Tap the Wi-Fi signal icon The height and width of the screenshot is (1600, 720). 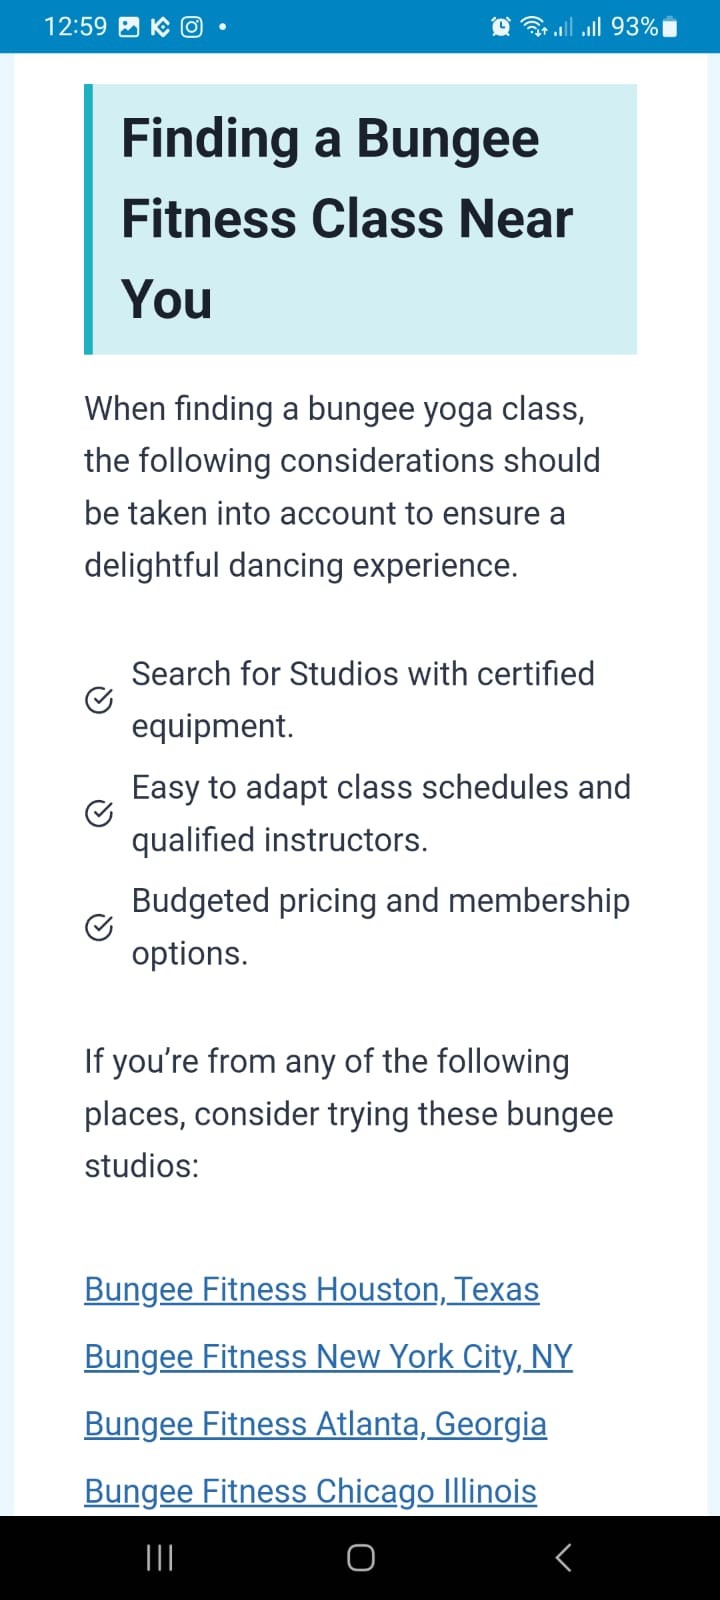coord(533,27)
